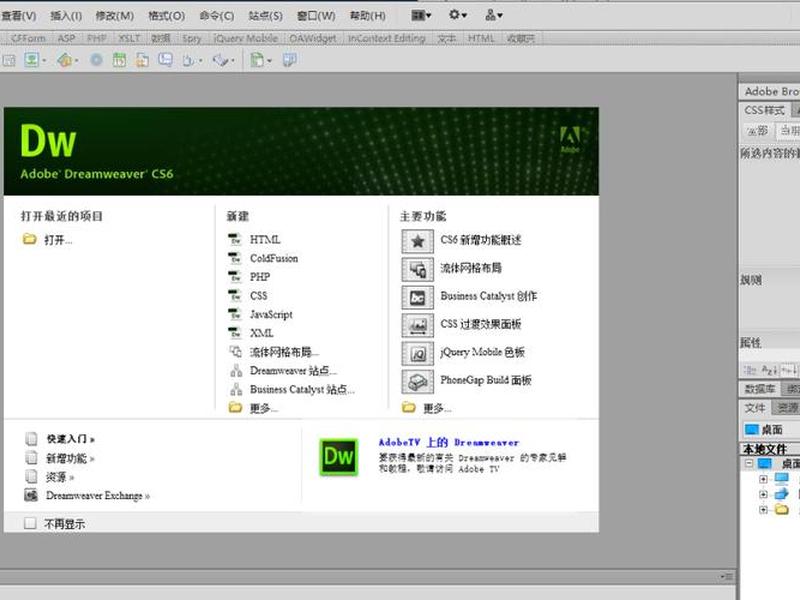Open the gear Extend Dreamweaver dropdown
This screenshot has height=600, width=800.
pos(458,15)
